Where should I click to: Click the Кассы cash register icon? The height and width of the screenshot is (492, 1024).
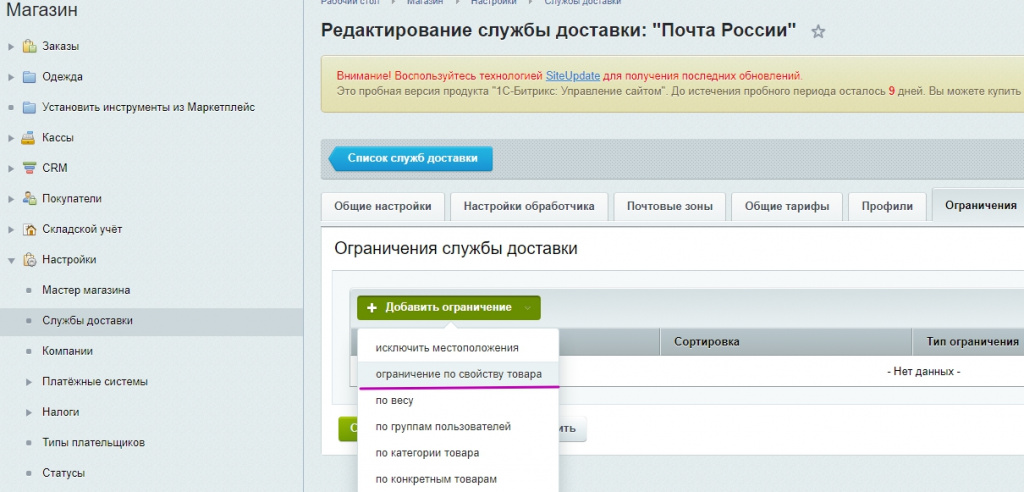pyautogui.click(x=29, y=138)
